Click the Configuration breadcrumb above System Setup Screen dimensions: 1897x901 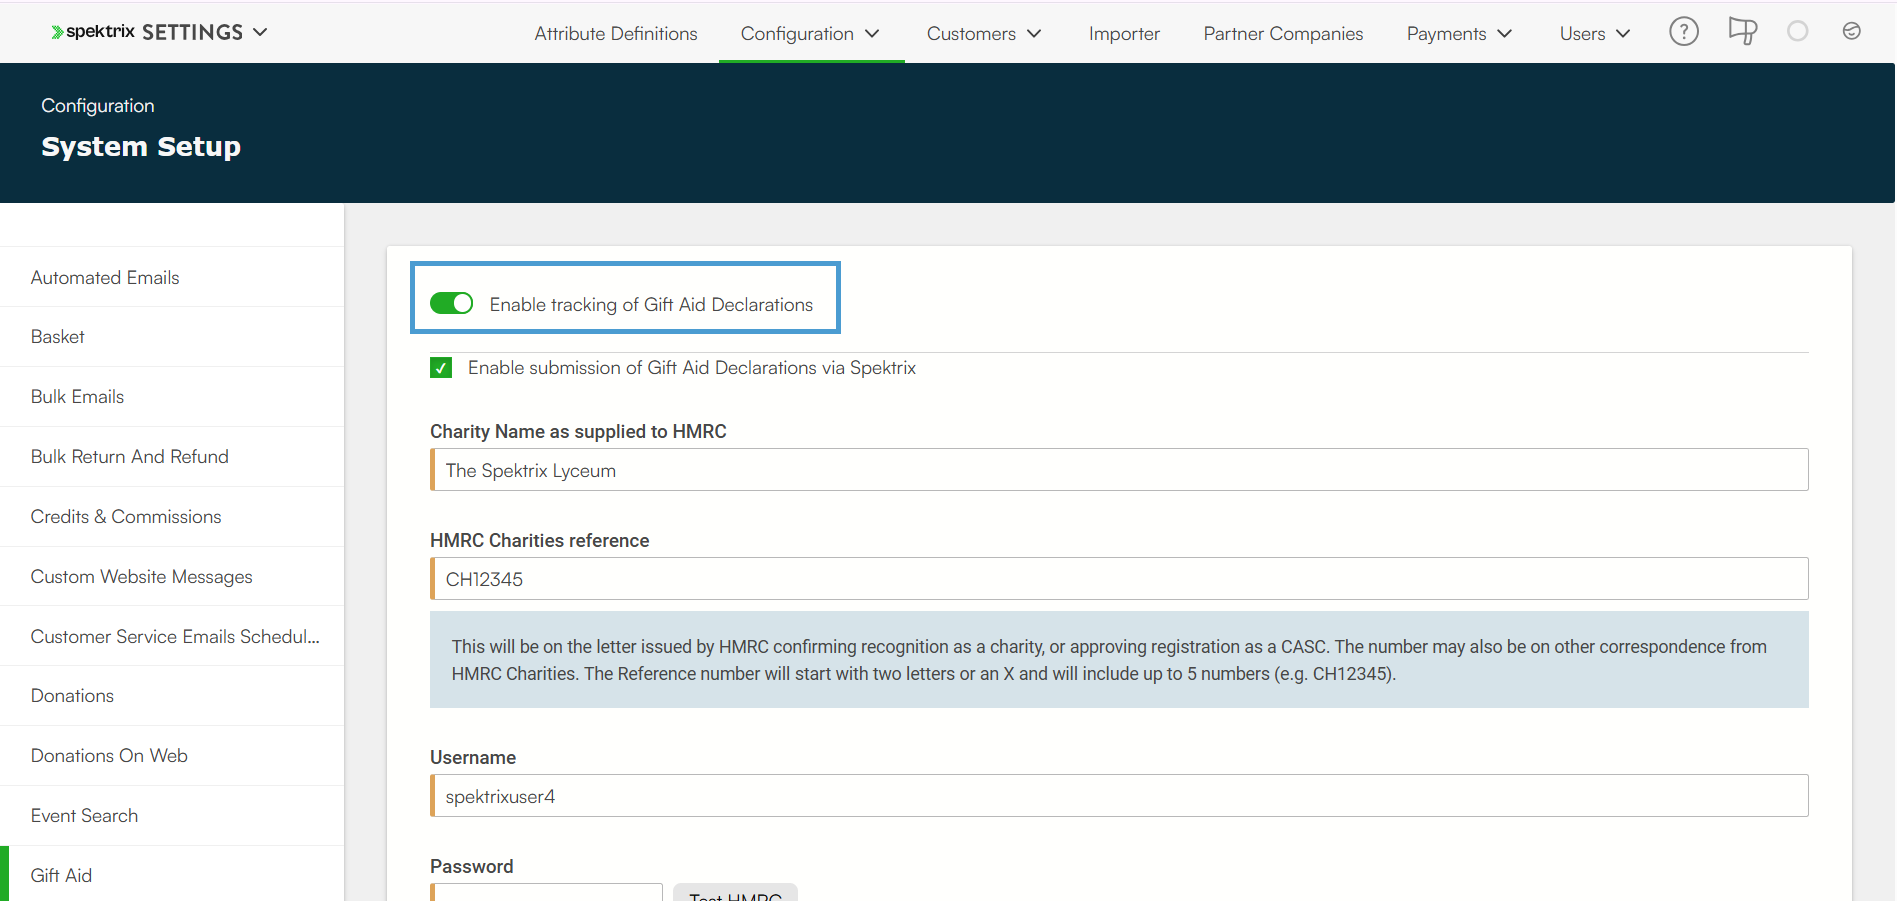coord(98,106)
